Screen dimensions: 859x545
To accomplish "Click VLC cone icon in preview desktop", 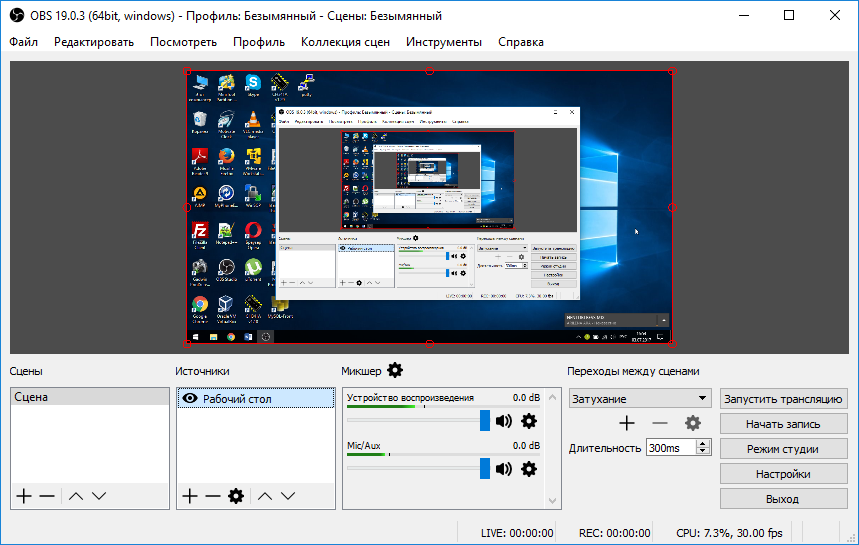I will pos(253,119).
